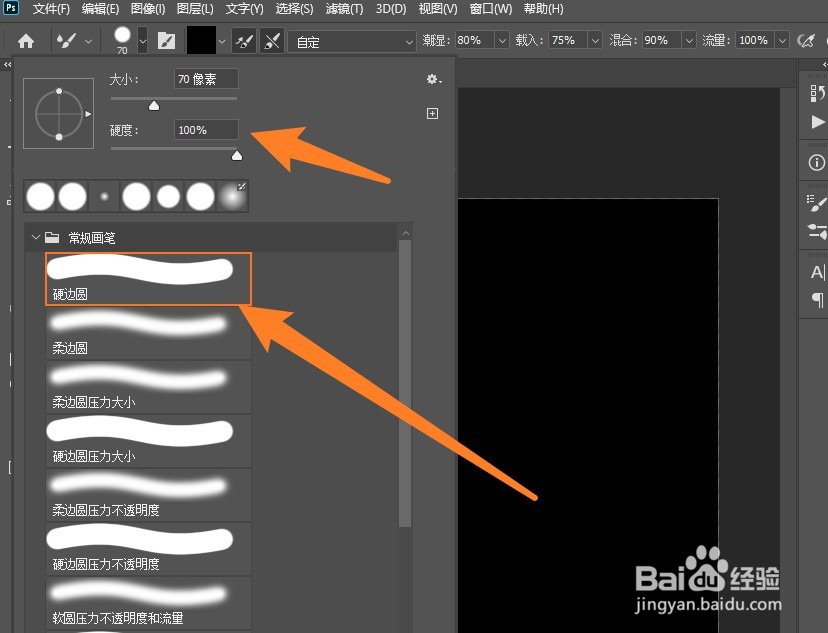Viewport: 828px width, 633px height.
Task: Open the 编辑(E) menu
Action: [x=100, y=9]
